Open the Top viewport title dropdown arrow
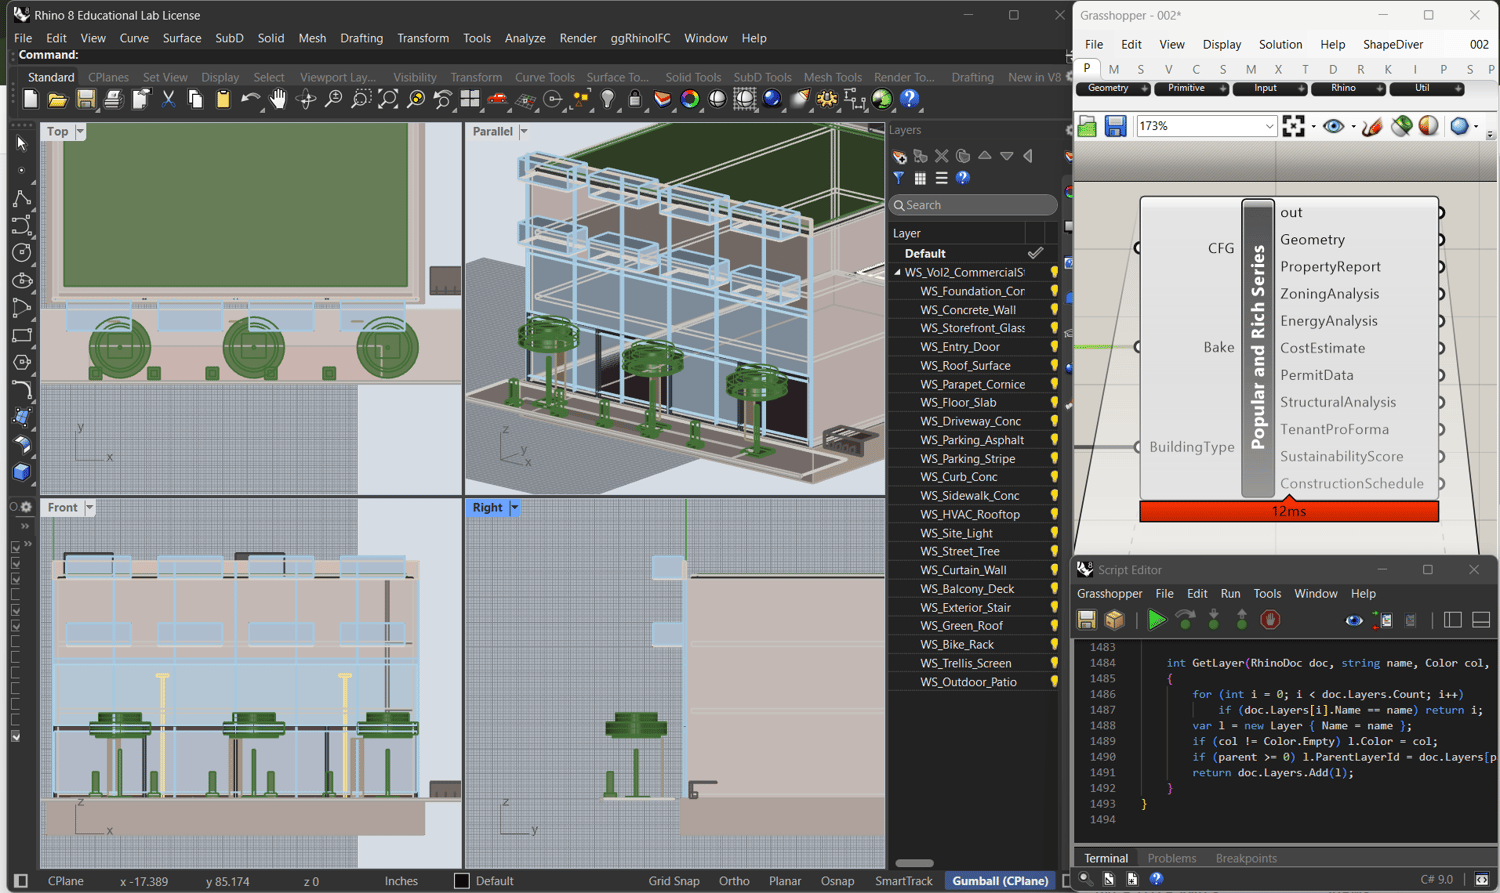Viewport: 1500px width, 893px height. [x=80, y=132]
